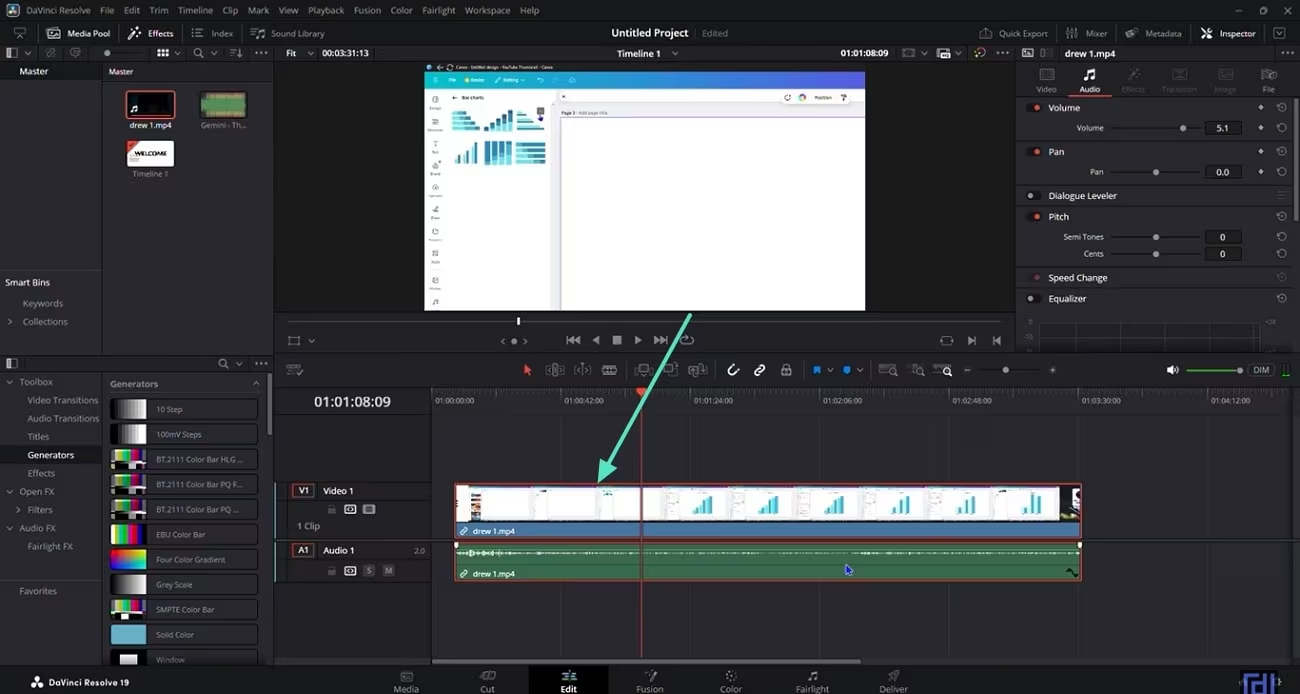
Task: Click the Quick Export button
Action: coord(1014,33)
